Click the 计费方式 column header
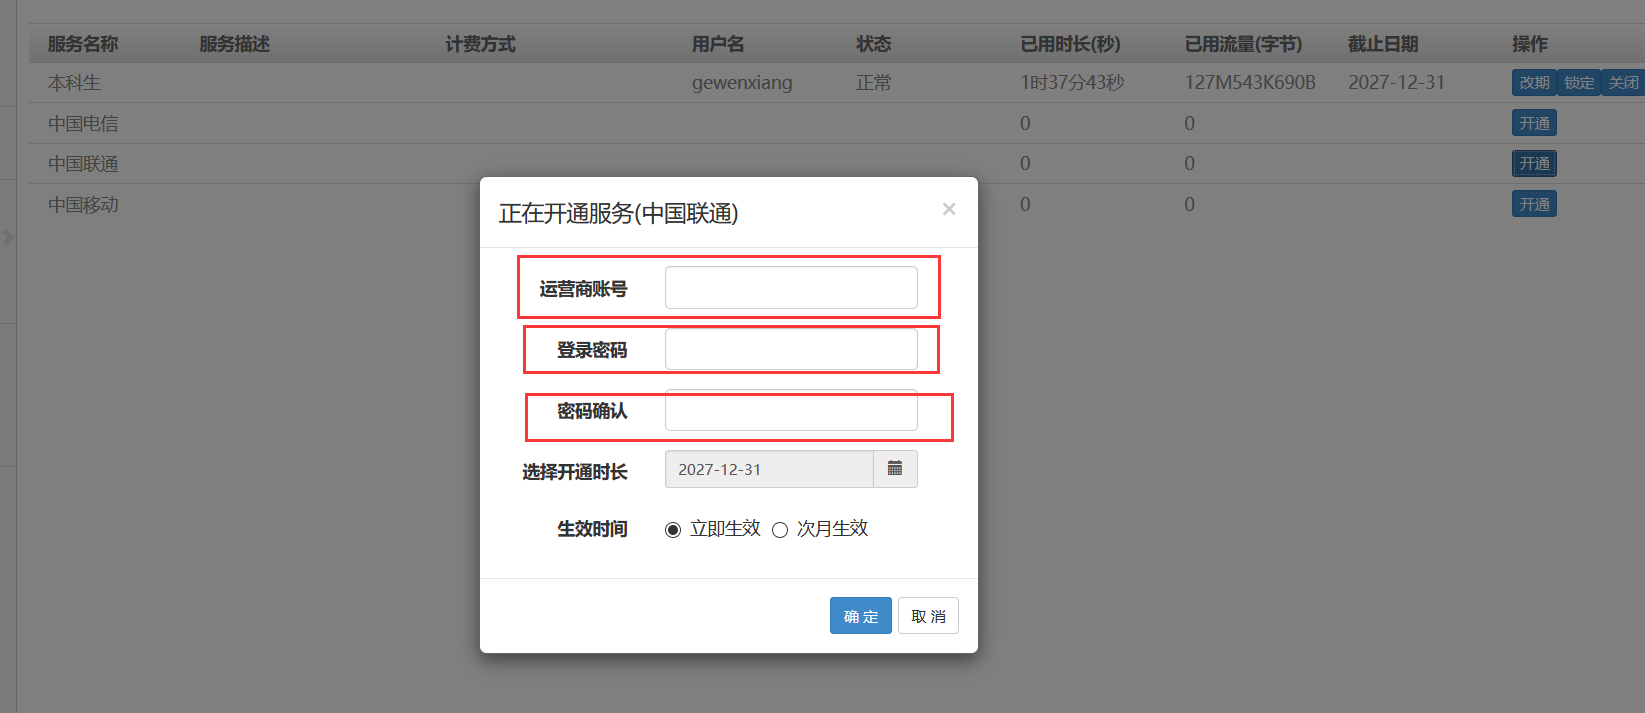 pos(481,44)
